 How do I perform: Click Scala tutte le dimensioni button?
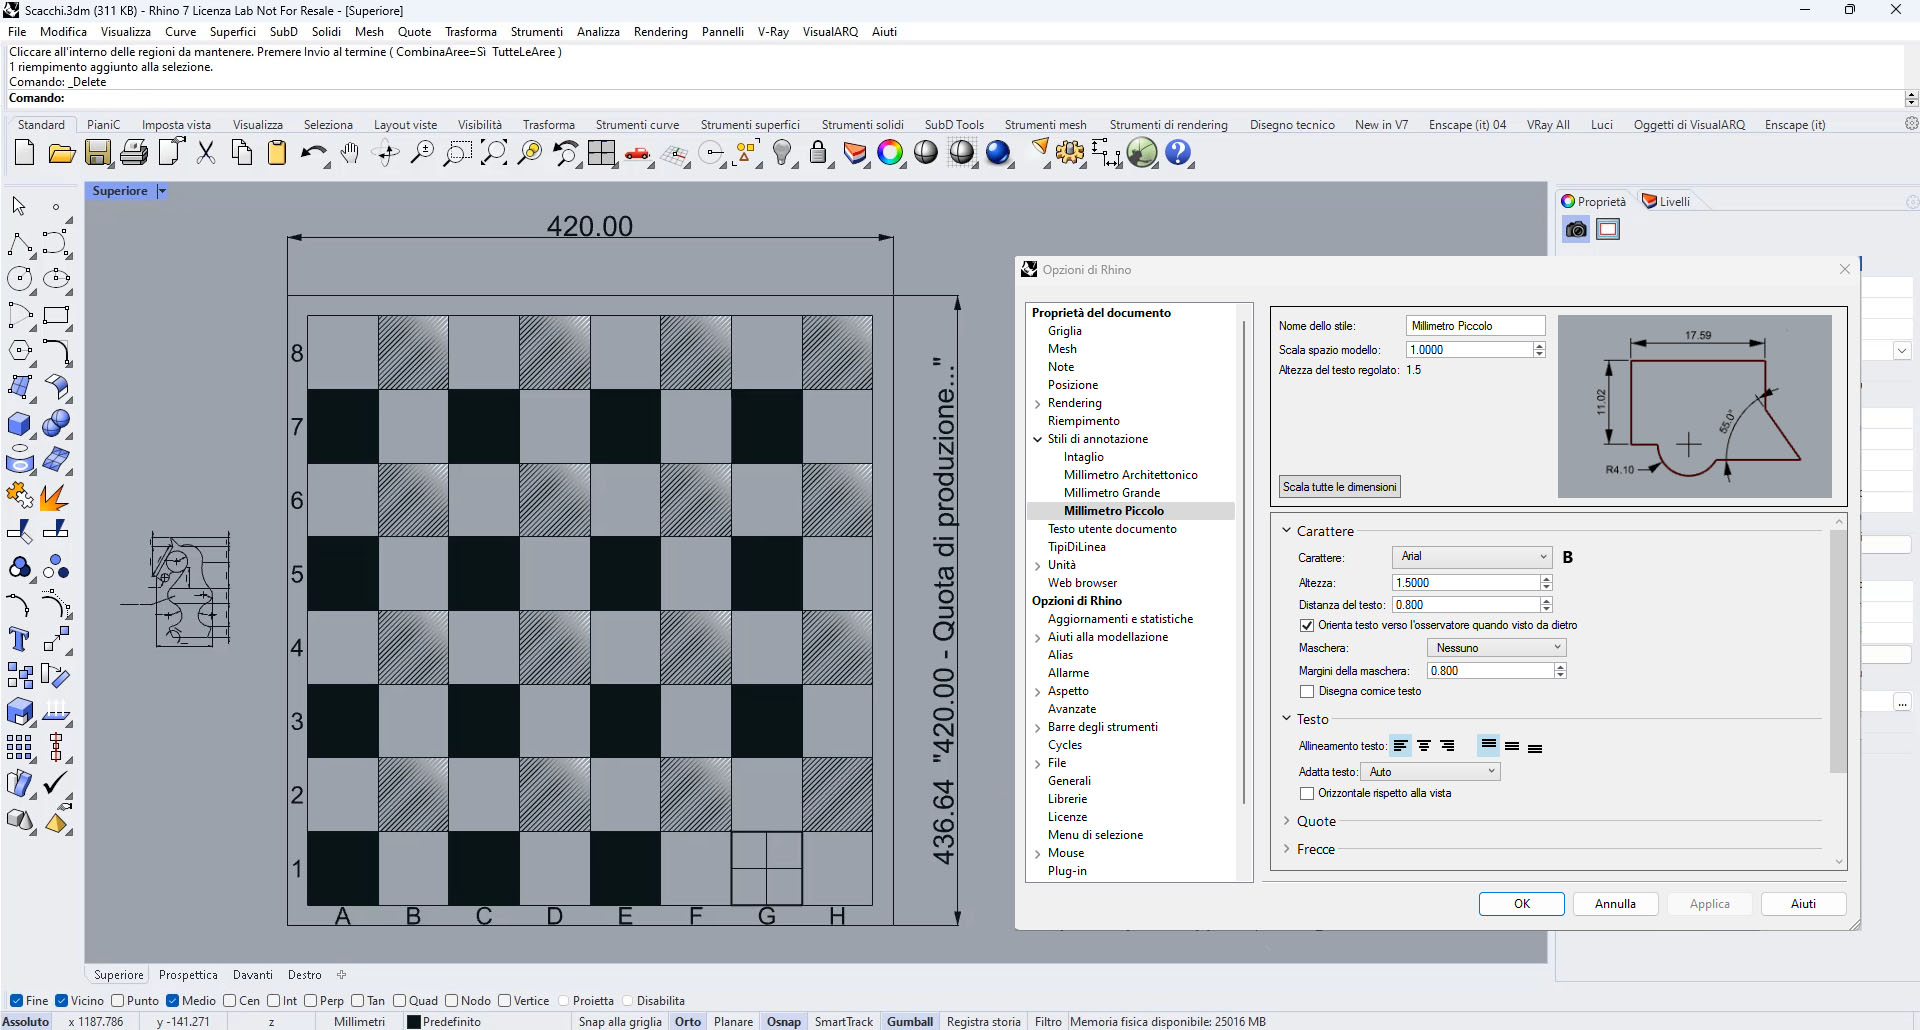click(1339, 487)
